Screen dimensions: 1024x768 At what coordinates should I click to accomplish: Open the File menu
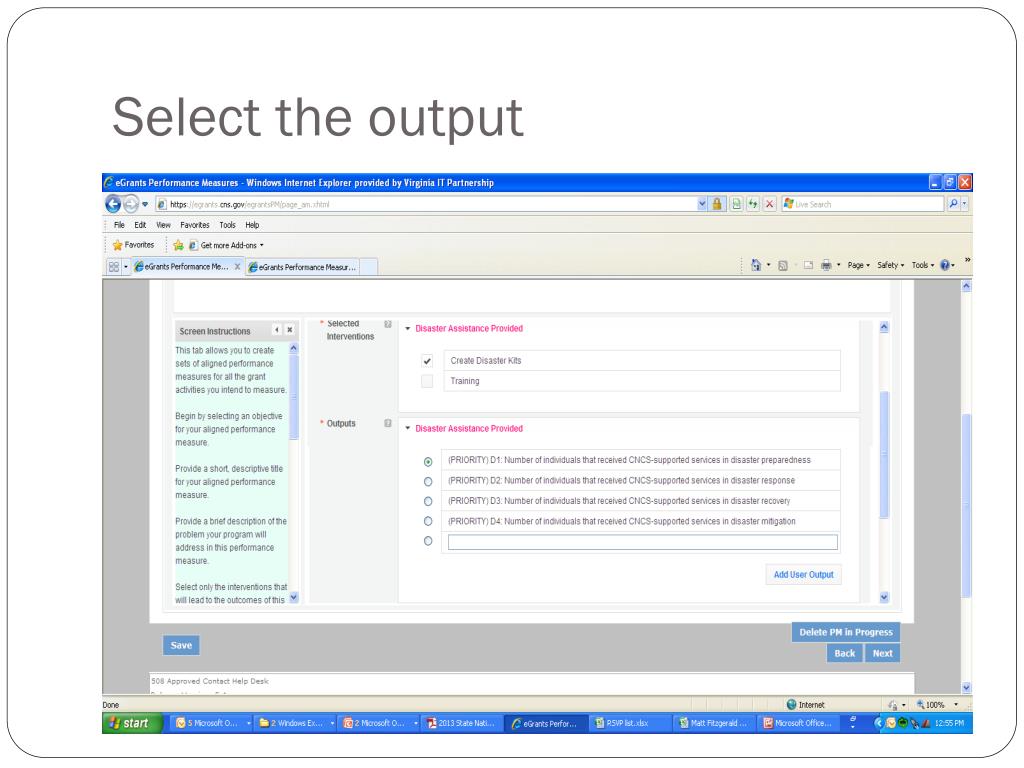tap(119, 225)
